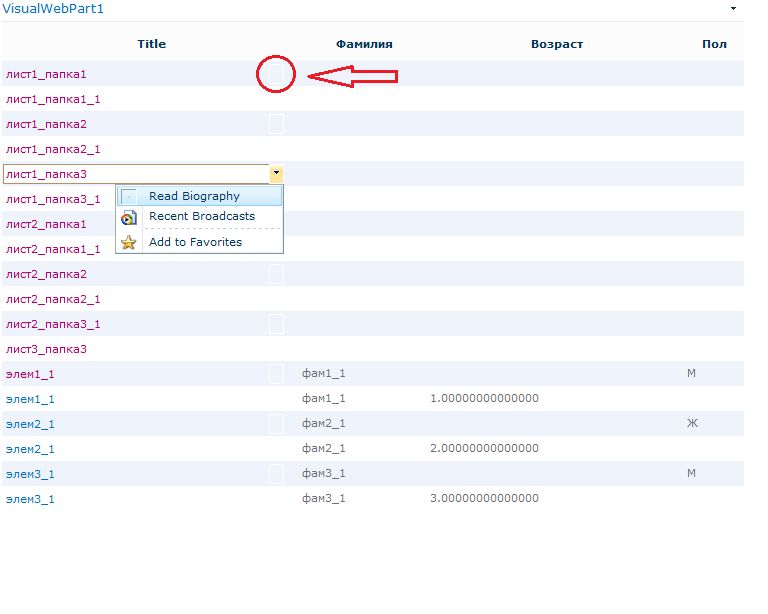Screen dimensions: 768x614
Task: Click the Title column header
Action: [151, 44]
